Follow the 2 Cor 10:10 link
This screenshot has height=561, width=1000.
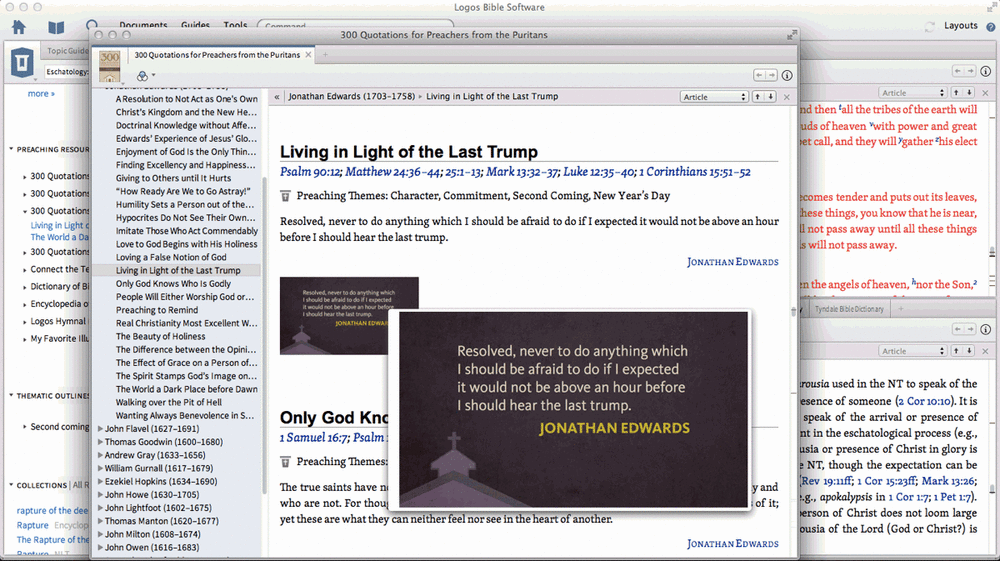point(925,402)
